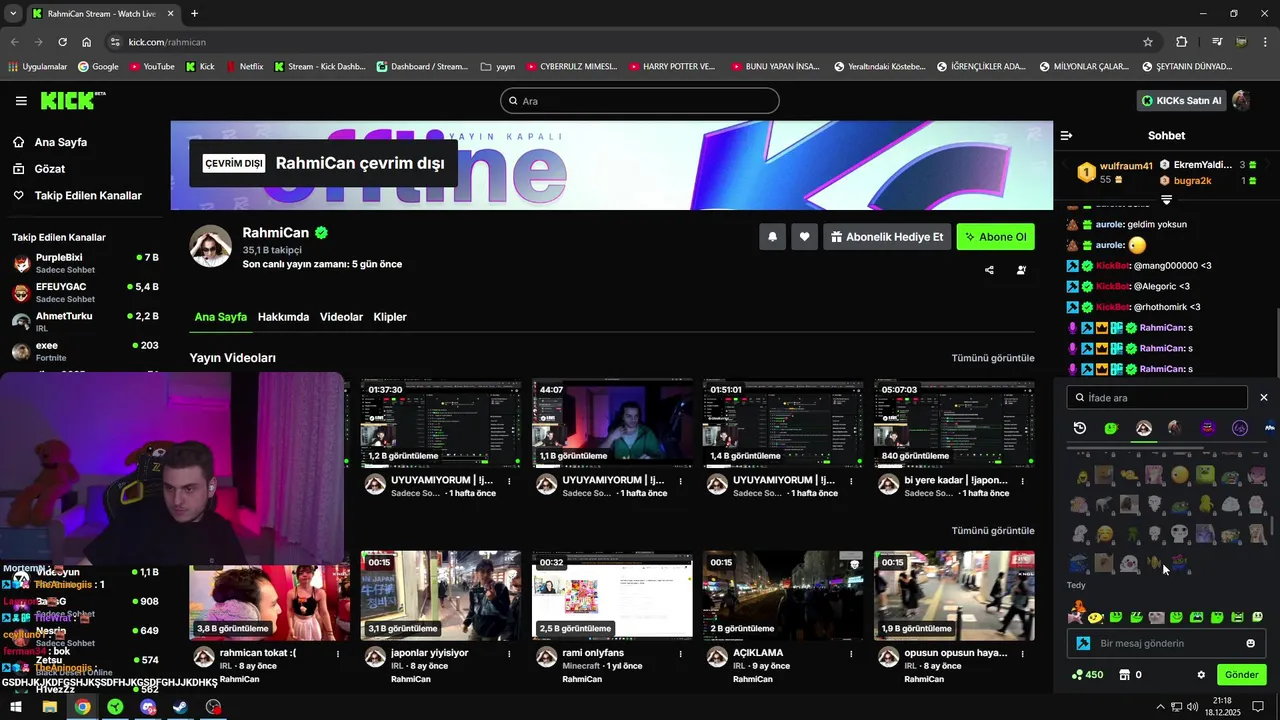Toggle the follow heart button
The image size is (1280, 720).
pyautogui.click(x=804, y=237)
